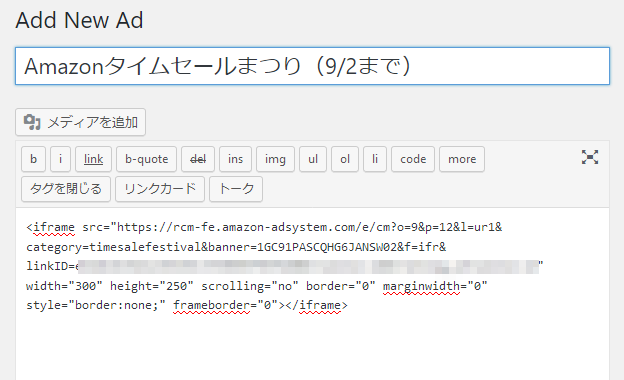
Task: Click the marginwidth="0" attribute text
Action: [435, 286]
